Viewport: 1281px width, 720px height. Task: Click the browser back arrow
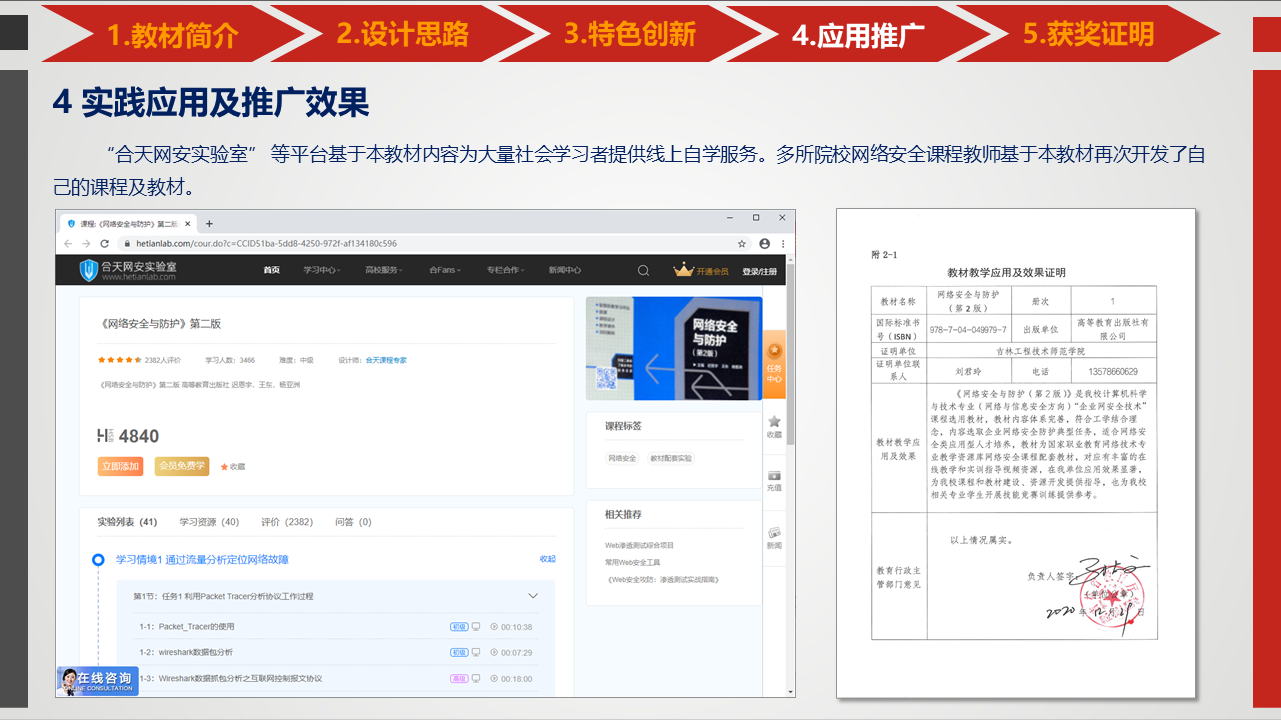tap(68, 244)
